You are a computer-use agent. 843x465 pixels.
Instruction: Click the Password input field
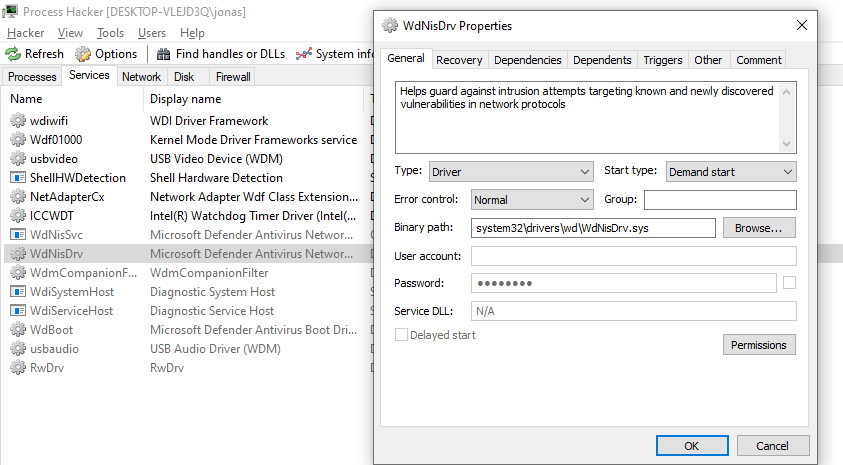[x=624, y=283]
